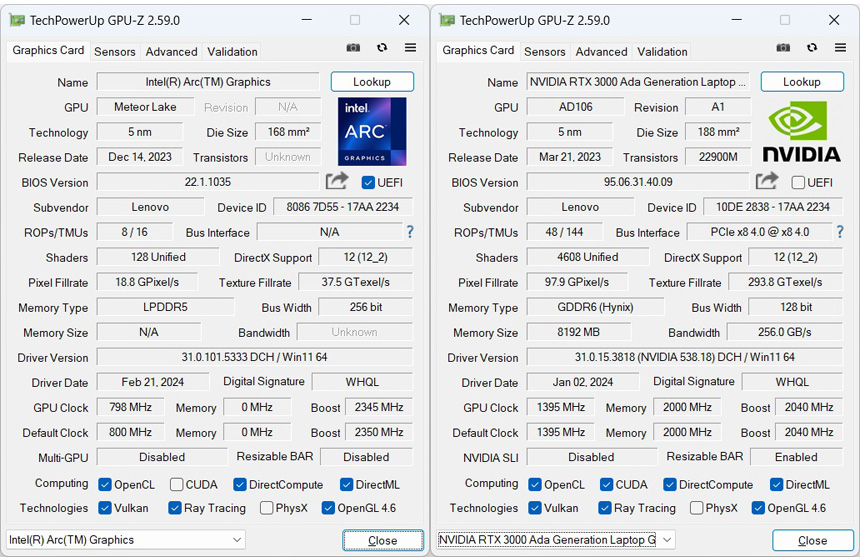Click the NVIDIA logo image
The height and width of the screenshot is (560, 860).
tap(802, 131)
